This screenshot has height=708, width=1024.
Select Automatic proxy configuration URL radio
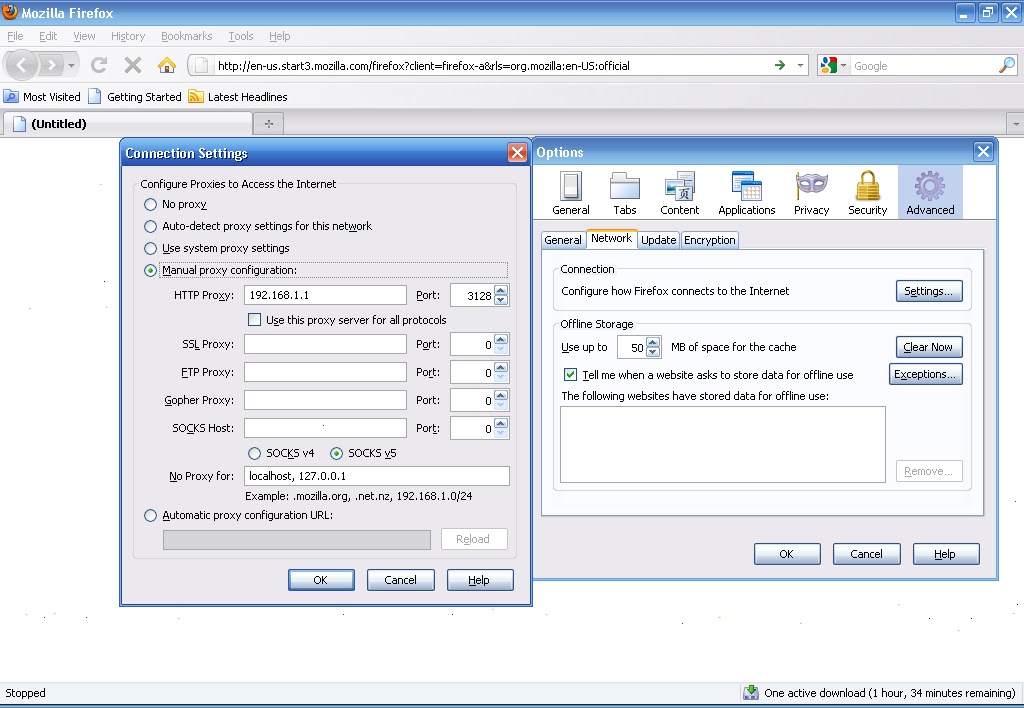tap(150, 515)
